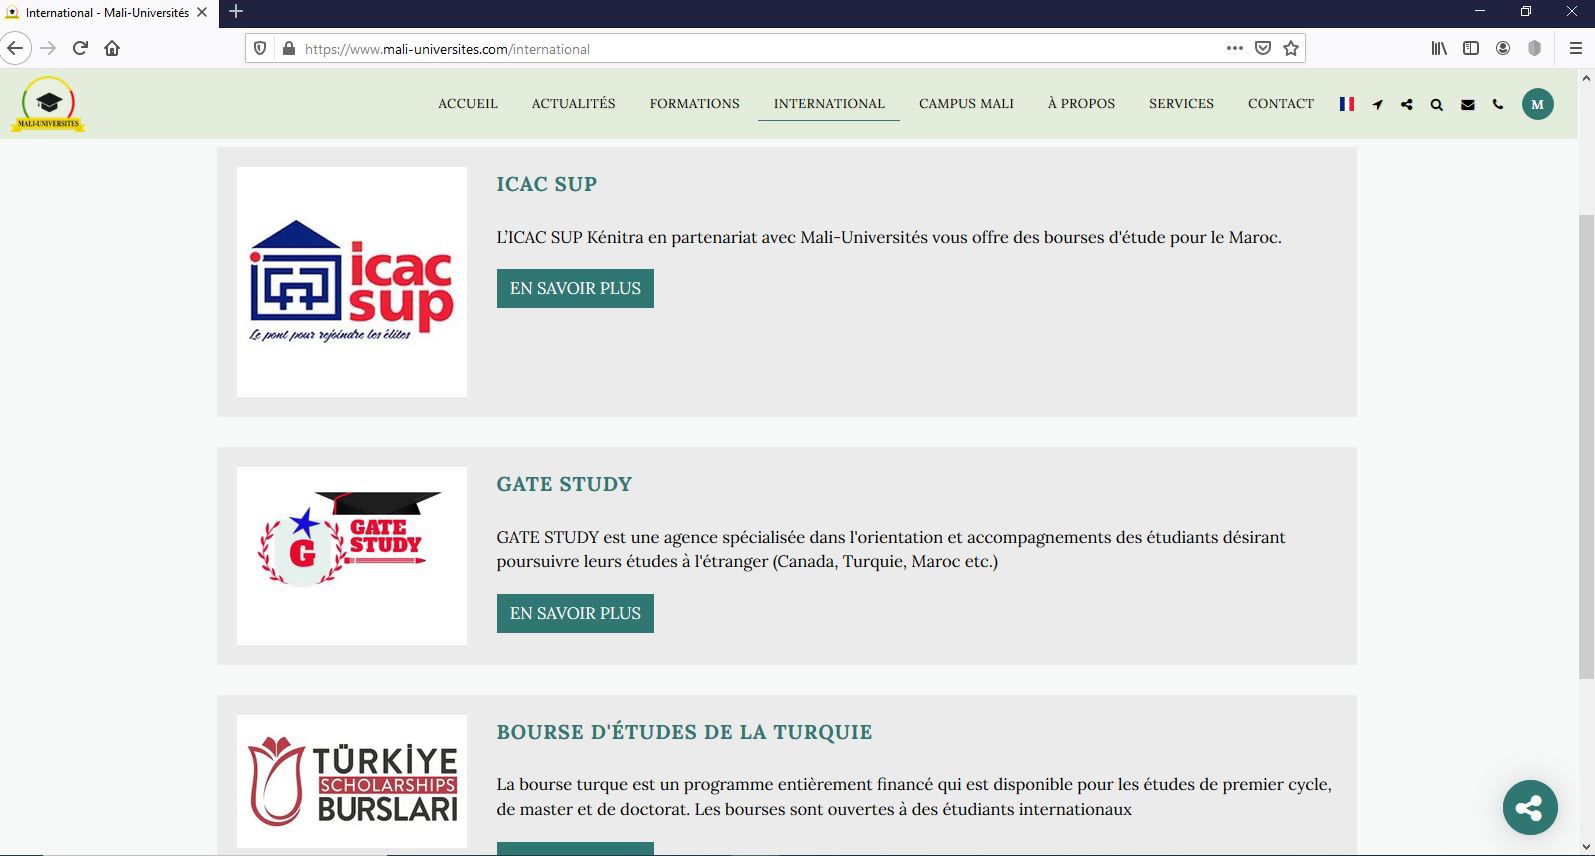1595x856 pixels.
Task: Open the GATE STUDY heading link
Action: [x=564, y=484]
